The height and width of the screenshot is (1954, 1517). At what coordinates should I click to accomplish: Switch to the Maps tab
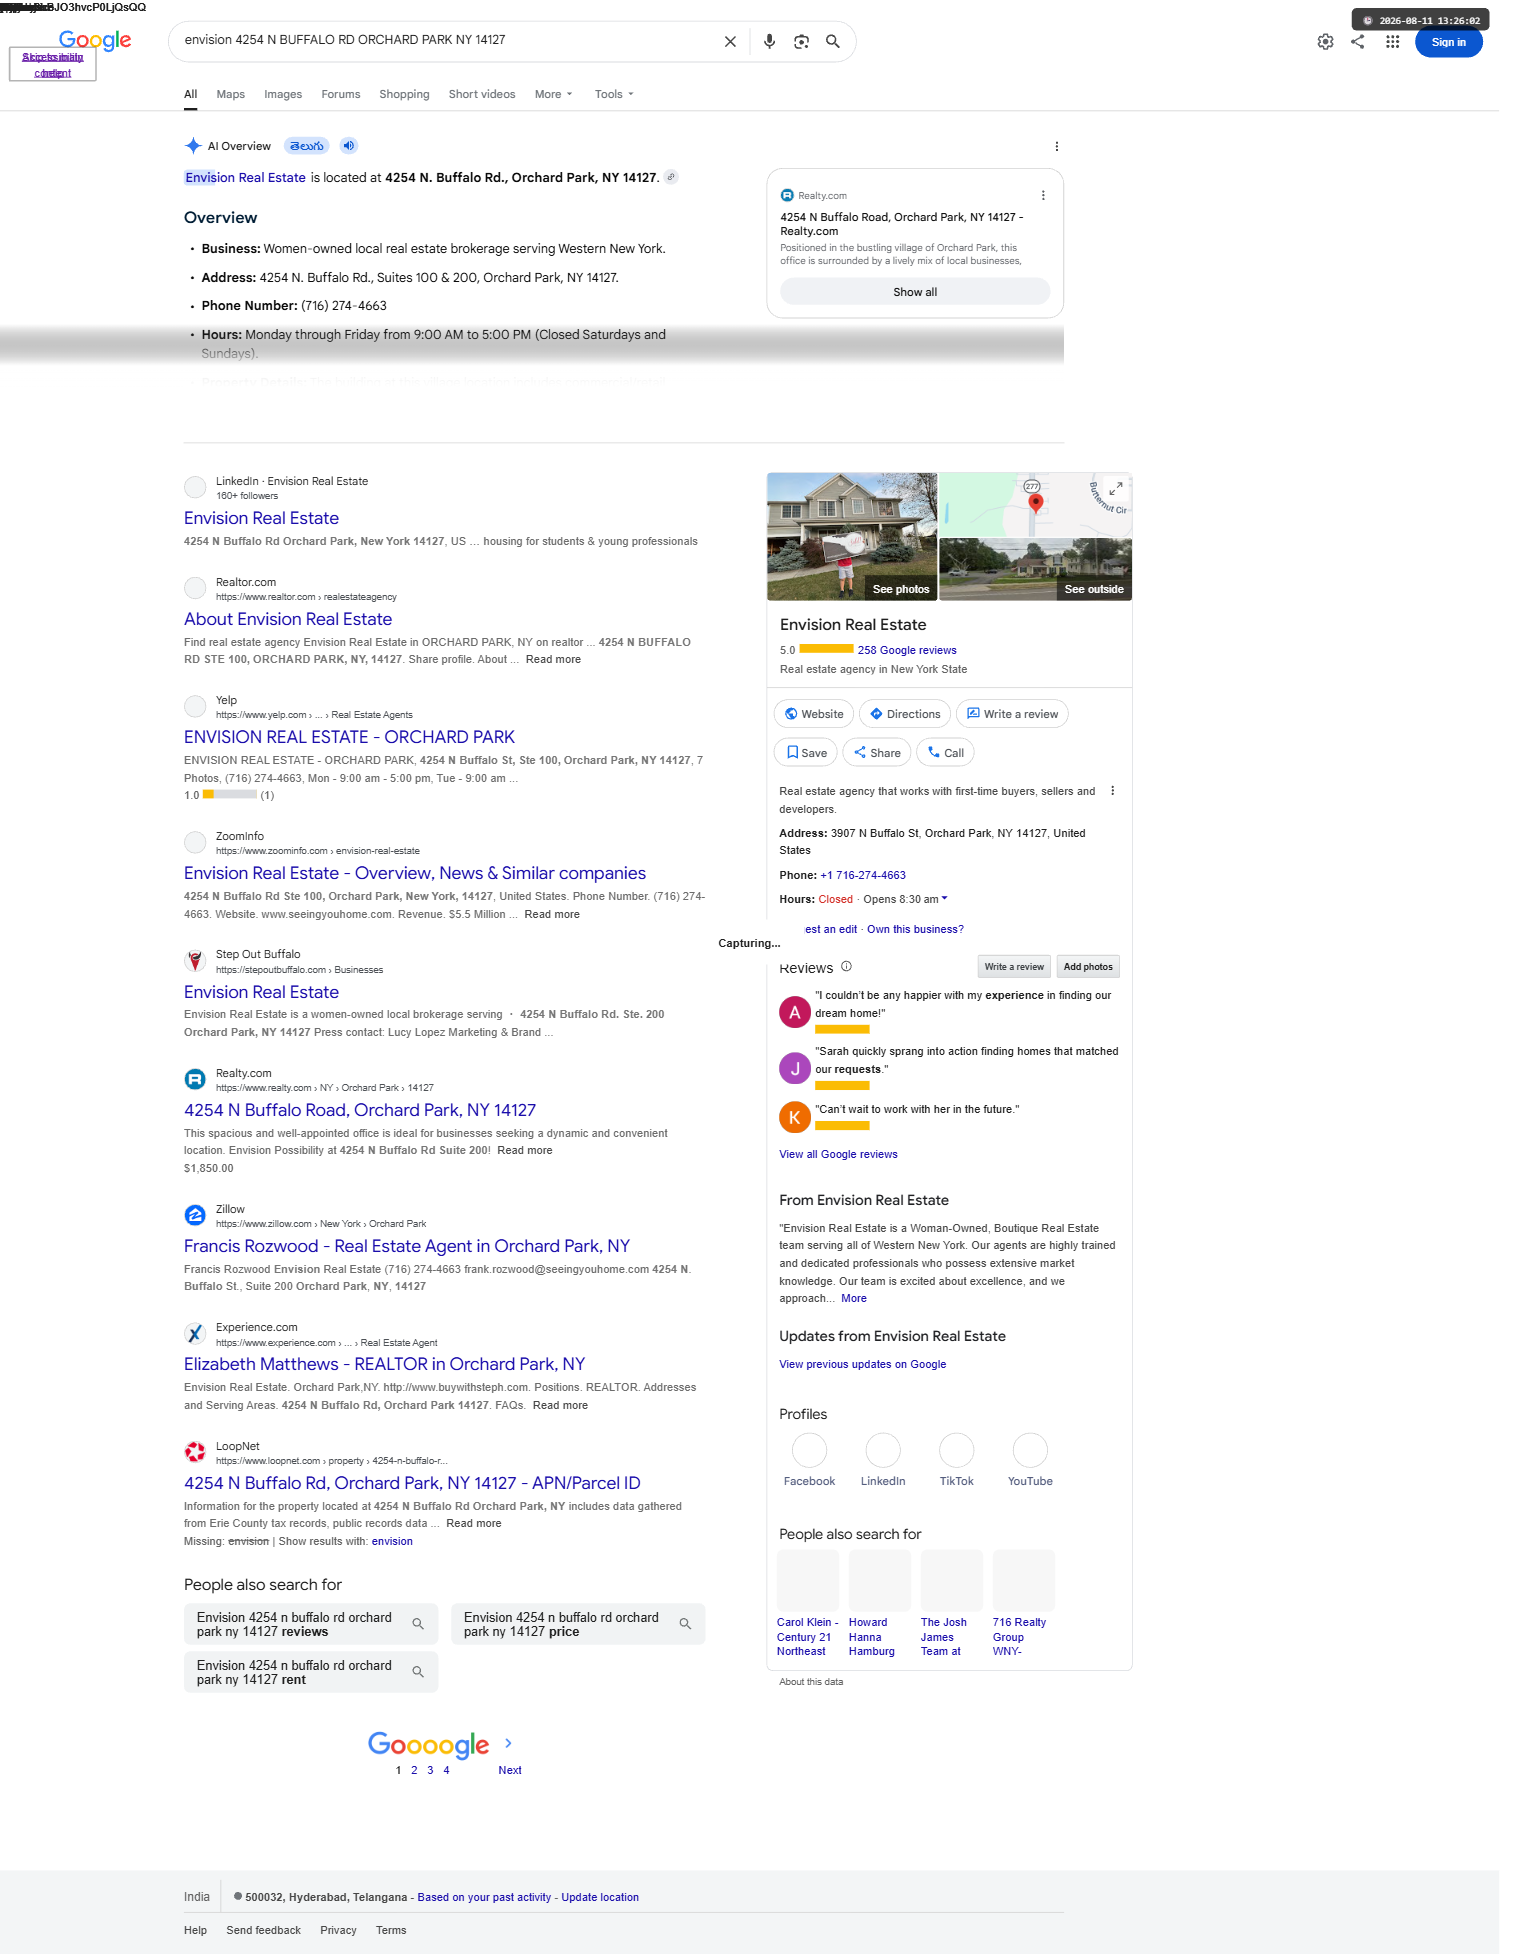(x=230, y=94)
